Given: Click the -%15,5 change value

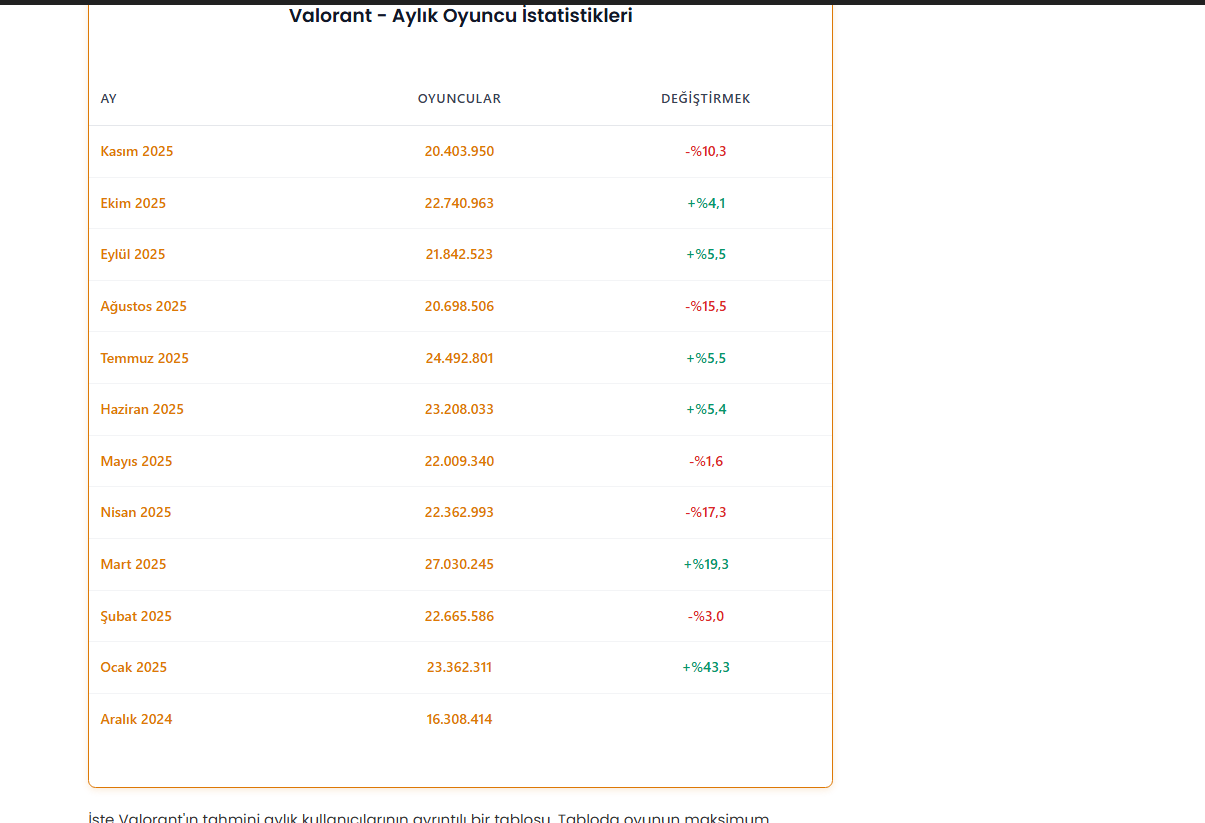Looking at the screenshot, I should click(706, 306).
